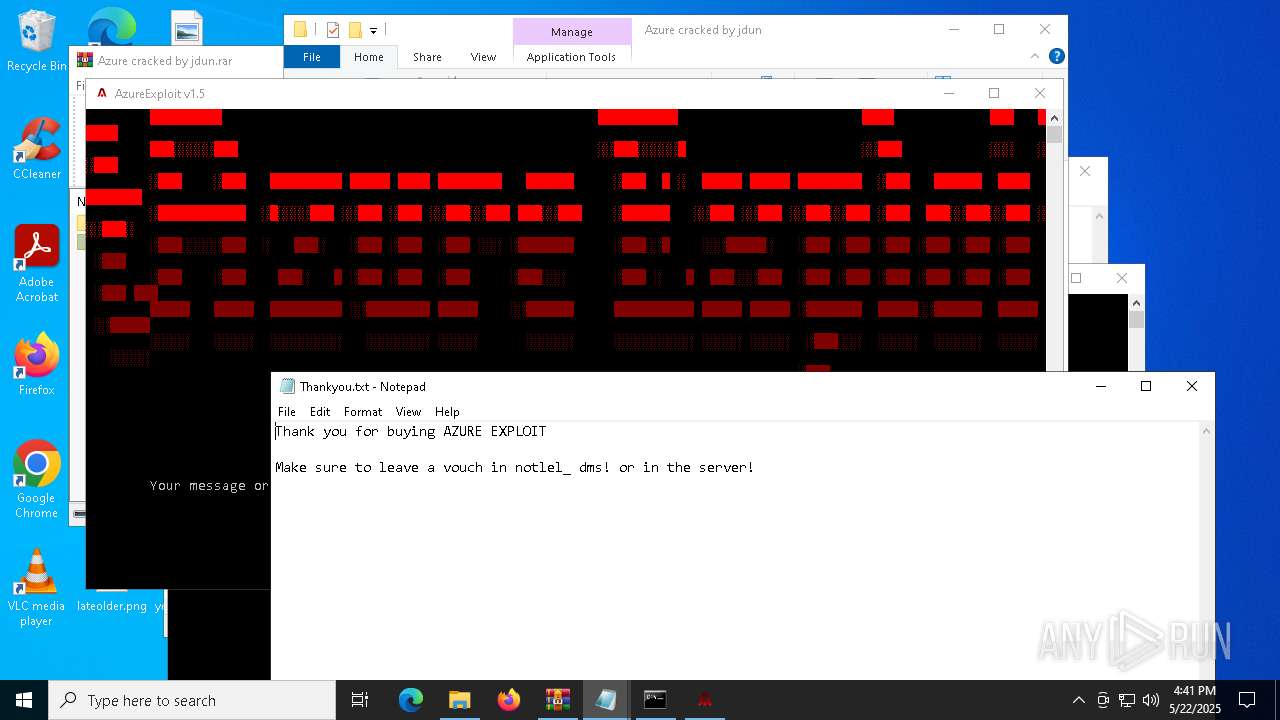Switch to the command prompt taskbar icon

coord(655,700)
